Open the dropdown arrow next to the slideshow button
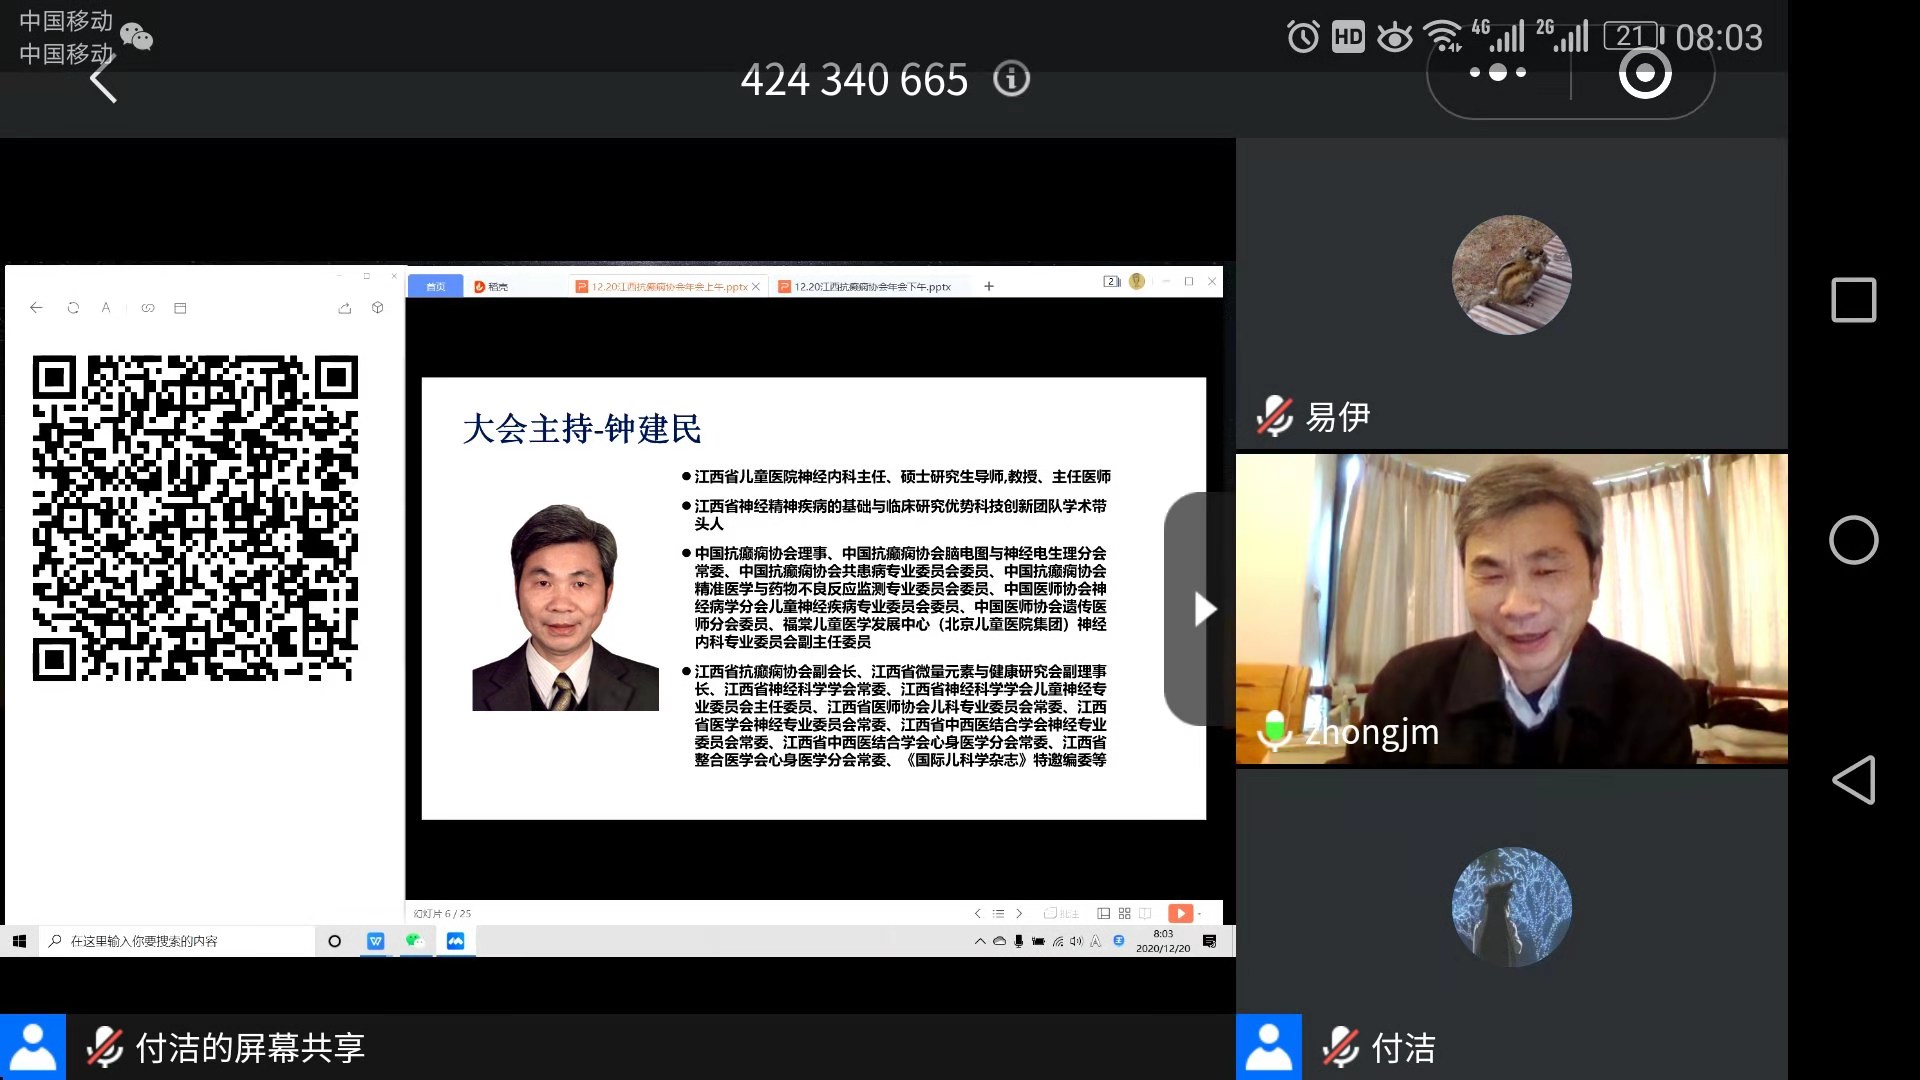Viewport: 1920px width, 1080px height. tap(1199, 912)
